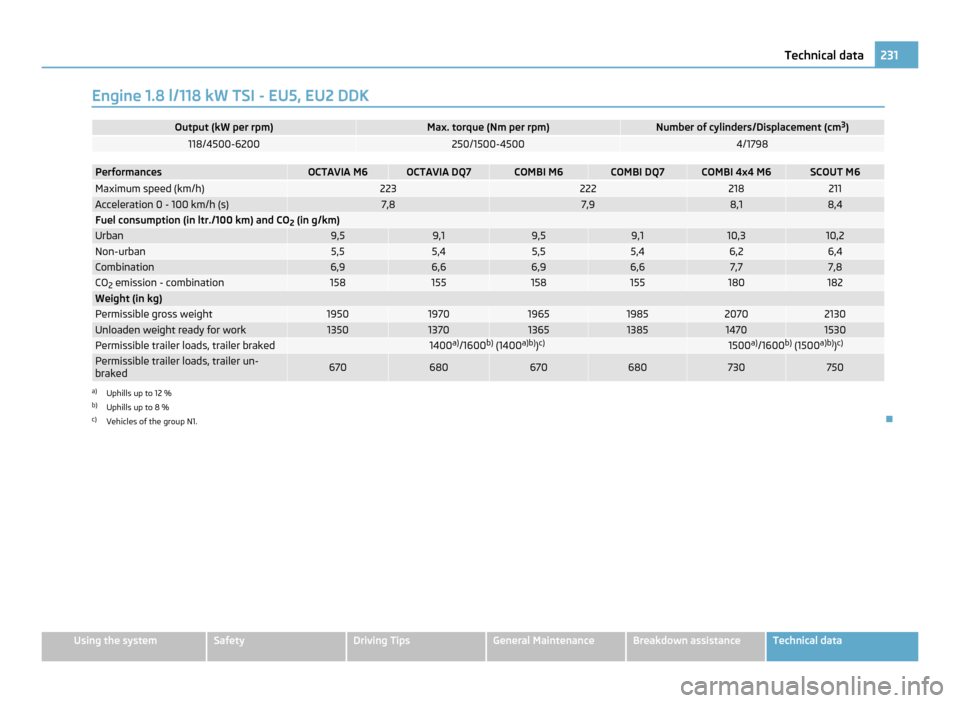Click the Performances column header

coord(129,172)
